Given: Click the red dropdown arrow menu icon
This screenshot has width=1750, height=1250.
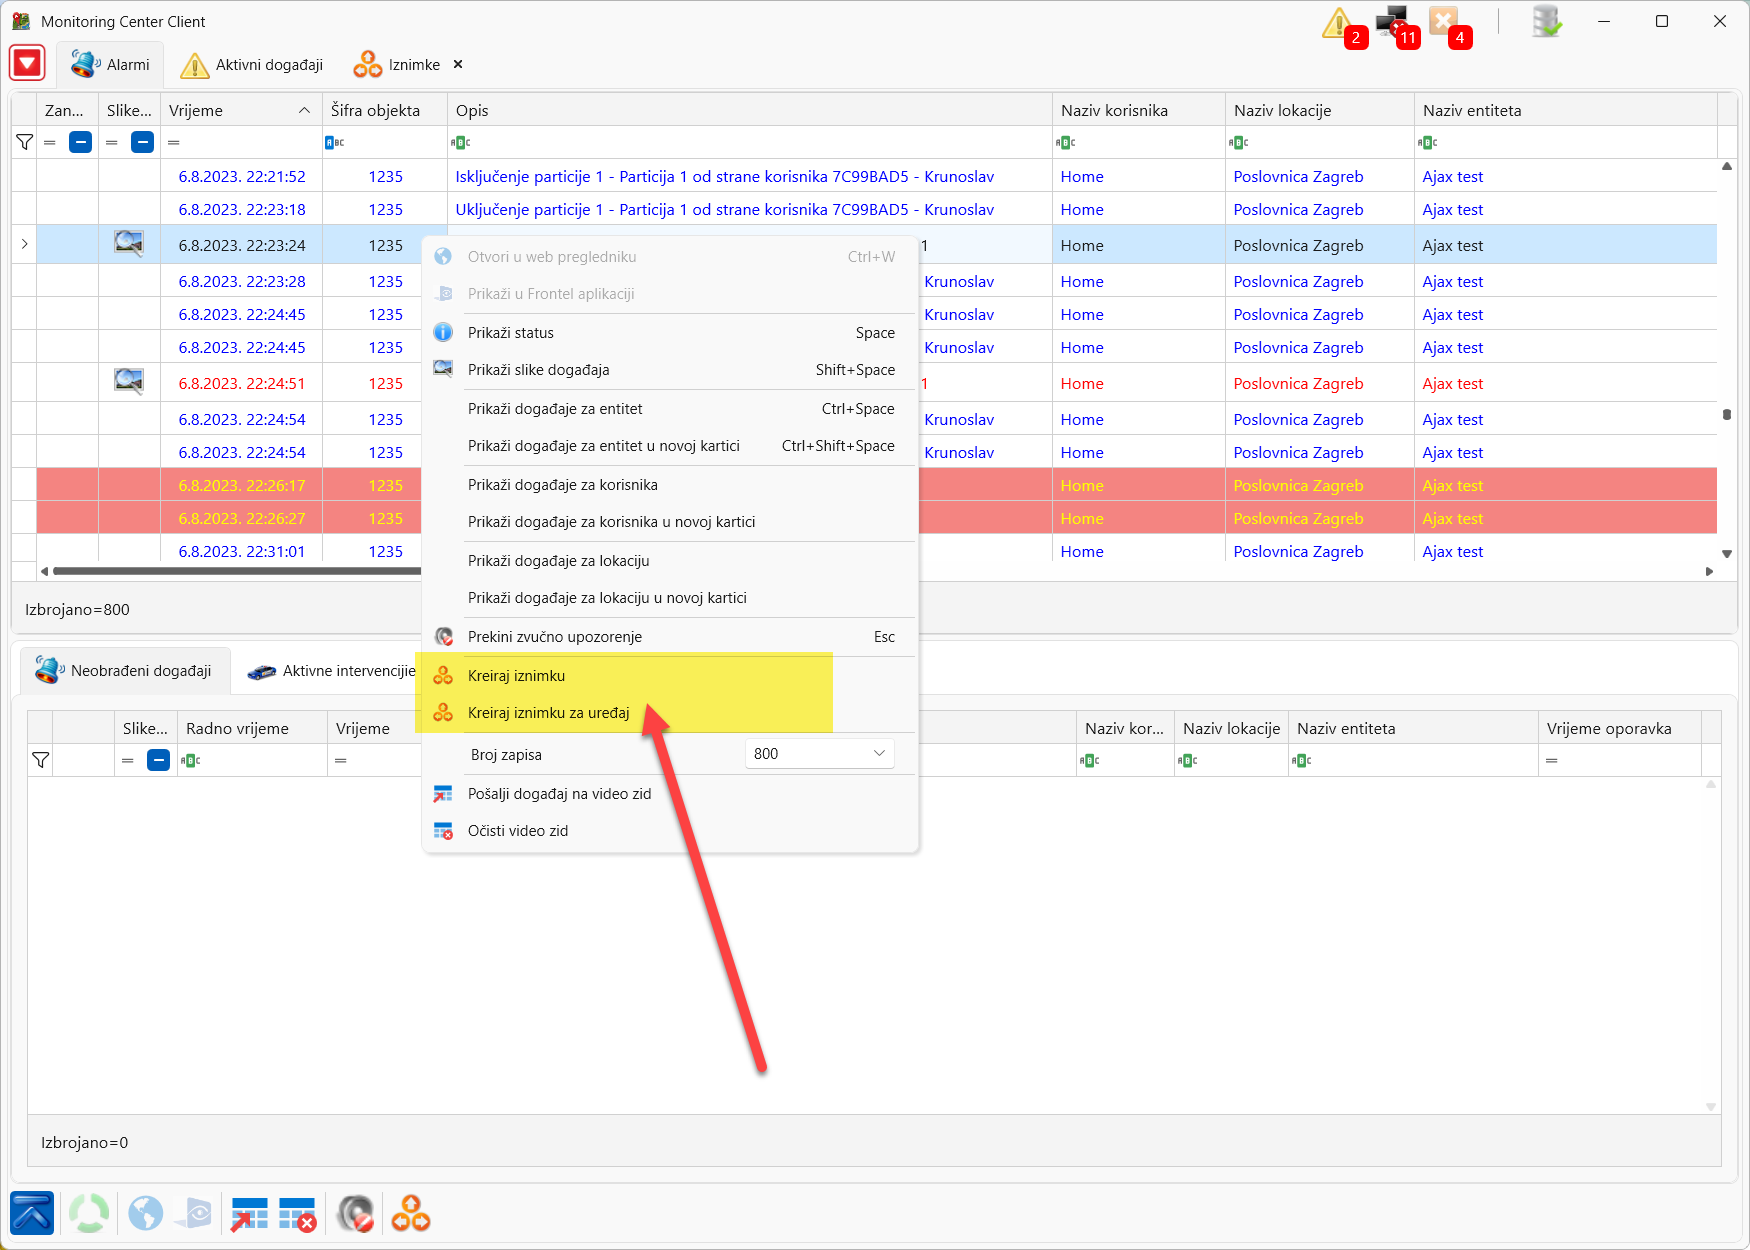Looking at the screenshot, I should (x=27, y=63).
